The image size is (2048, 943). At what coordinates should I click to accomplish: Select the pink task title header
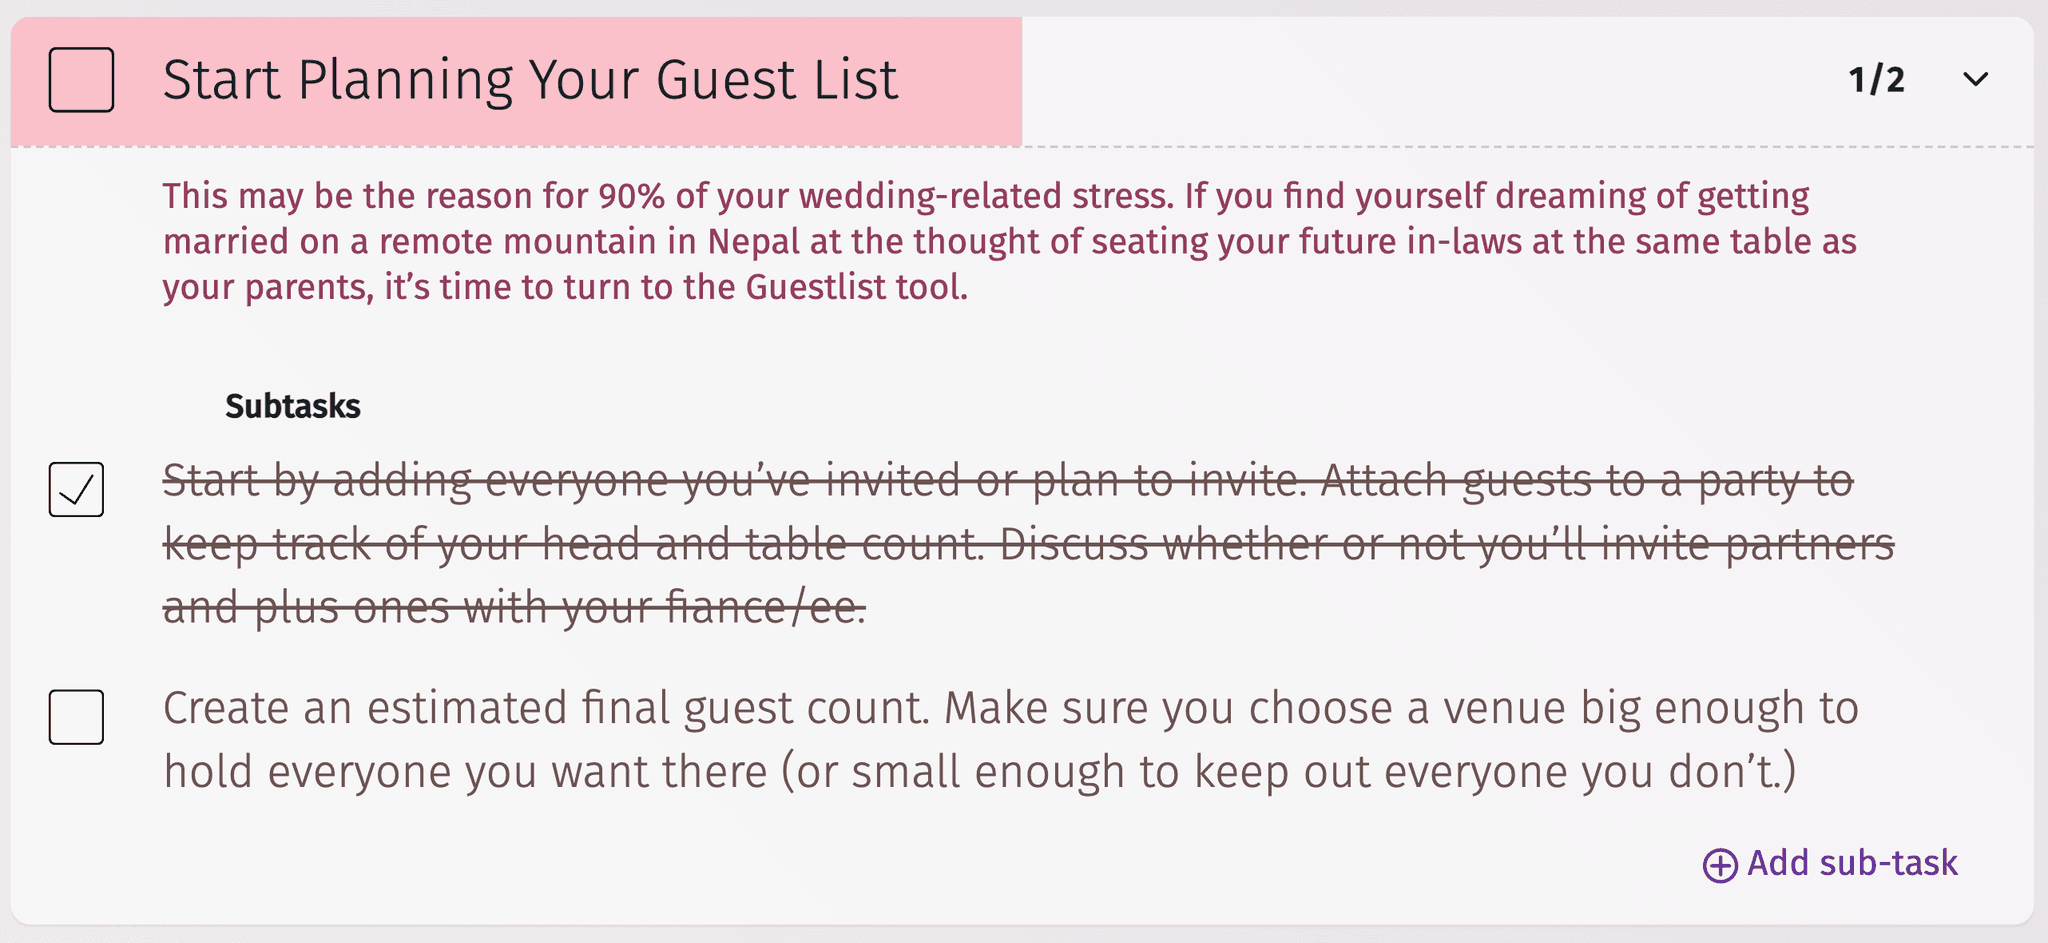tap(531, 79)
